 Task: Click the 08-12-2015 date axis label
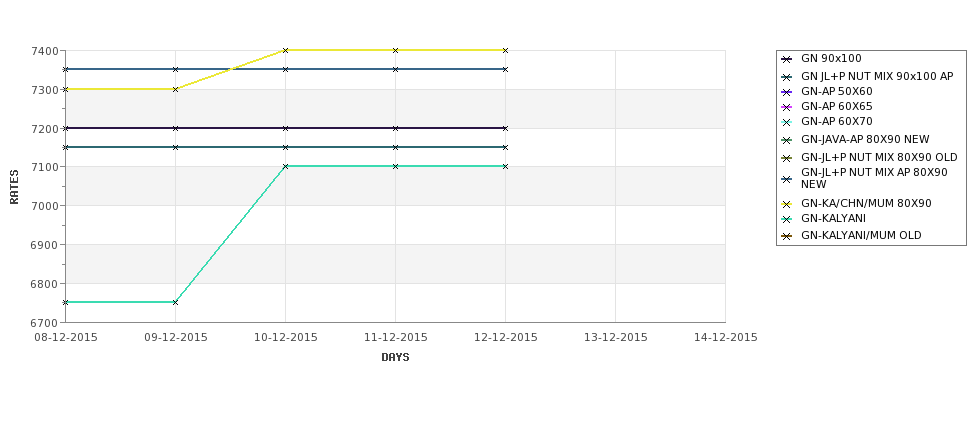(x=65, y=338)
